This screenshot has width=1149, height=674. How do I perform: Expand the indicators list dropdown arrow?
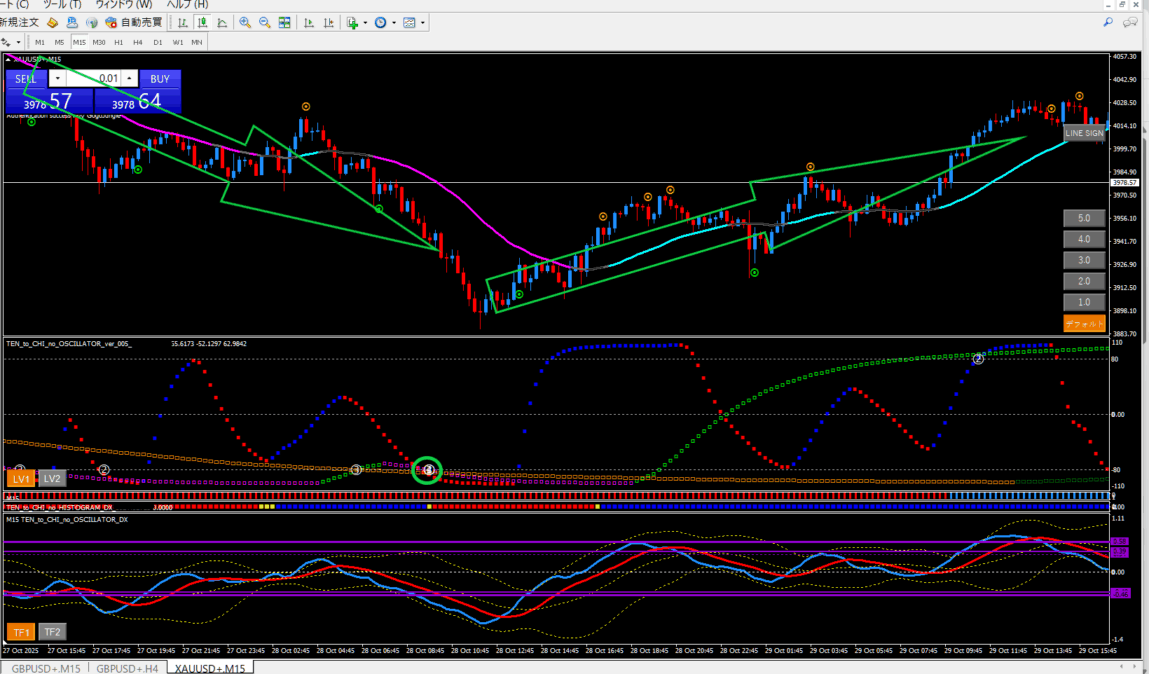coord(365,22)
